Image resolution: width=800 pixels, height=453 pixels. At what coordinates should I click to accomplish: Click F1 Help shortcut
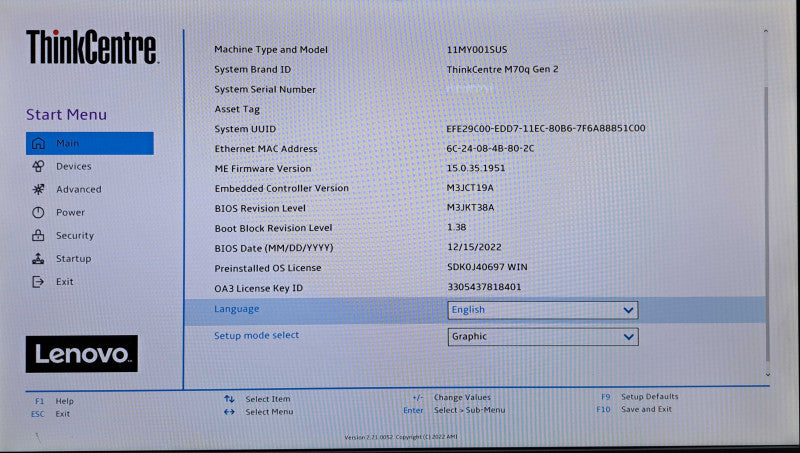click(x=54, y=401)
